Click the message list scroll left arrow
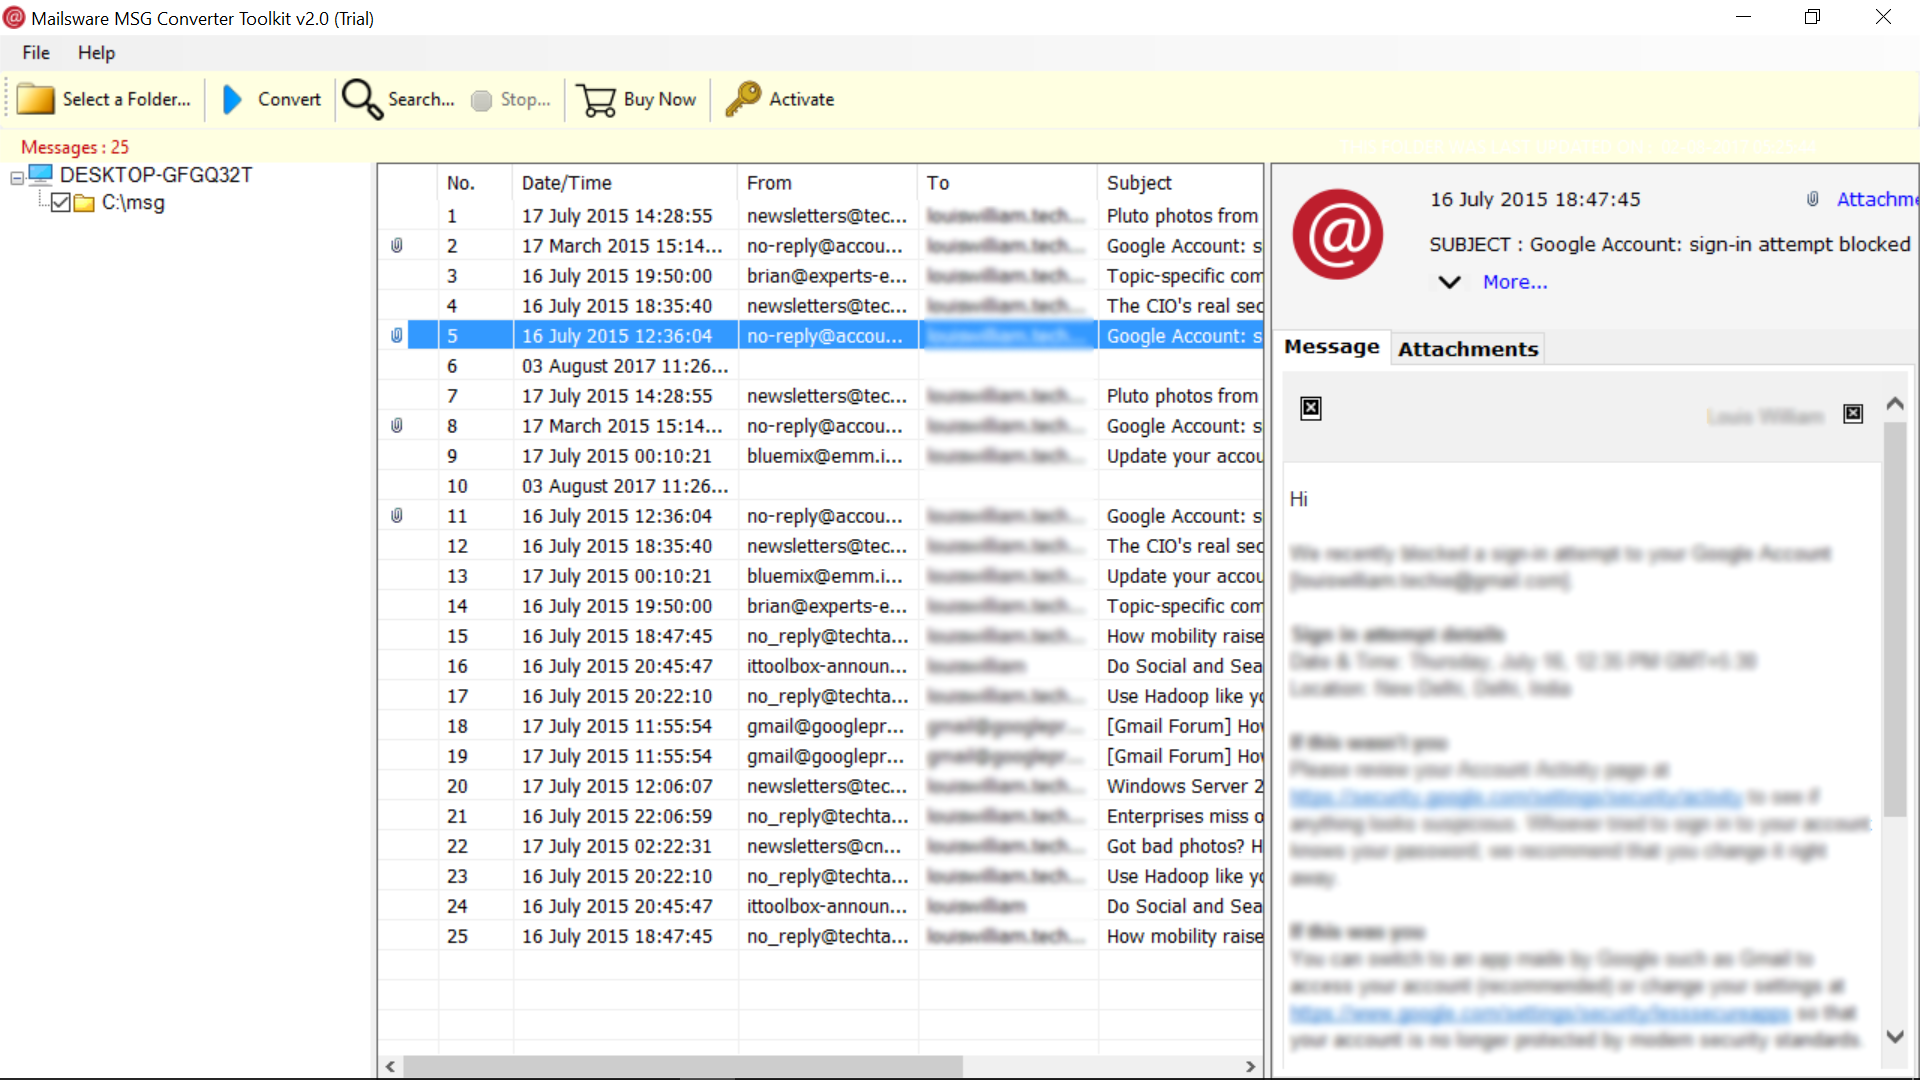Image resolution: width=1920 pixels, height=1080 pixels. [x=390, y=1066]
